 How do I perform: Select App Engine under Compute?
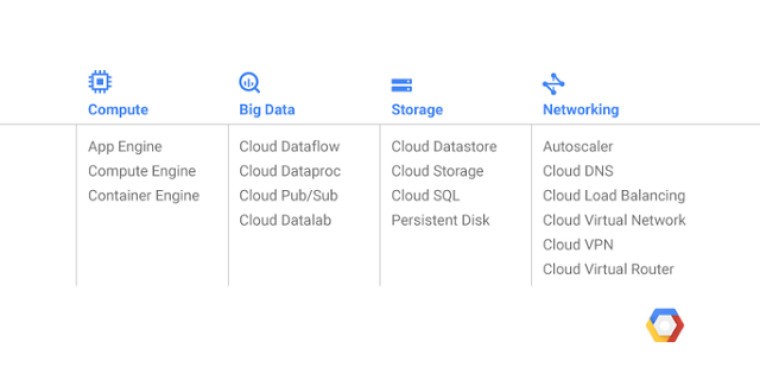[x=125, y=147]
